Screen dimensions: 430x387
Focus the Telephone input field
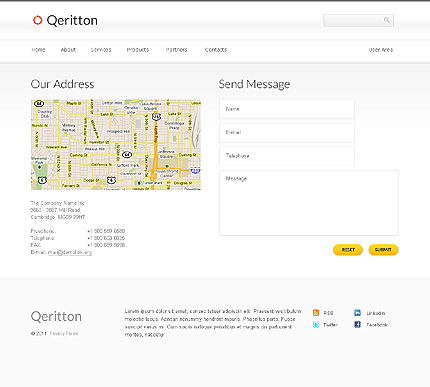coord(287,156)
